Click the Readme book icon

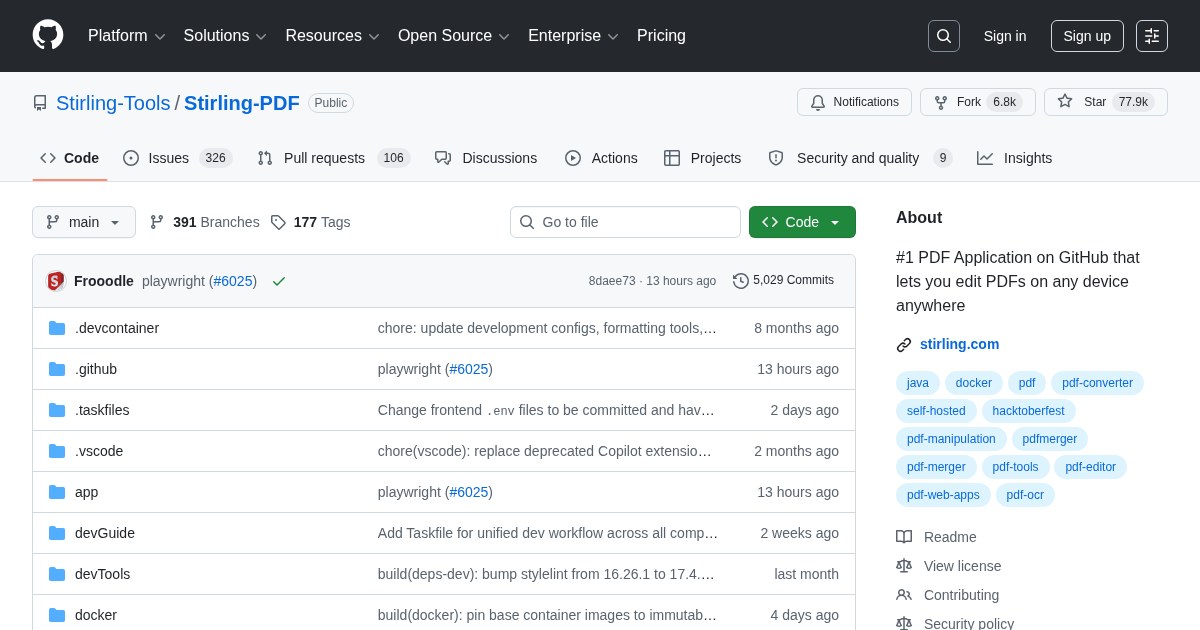tap(904, 537)
